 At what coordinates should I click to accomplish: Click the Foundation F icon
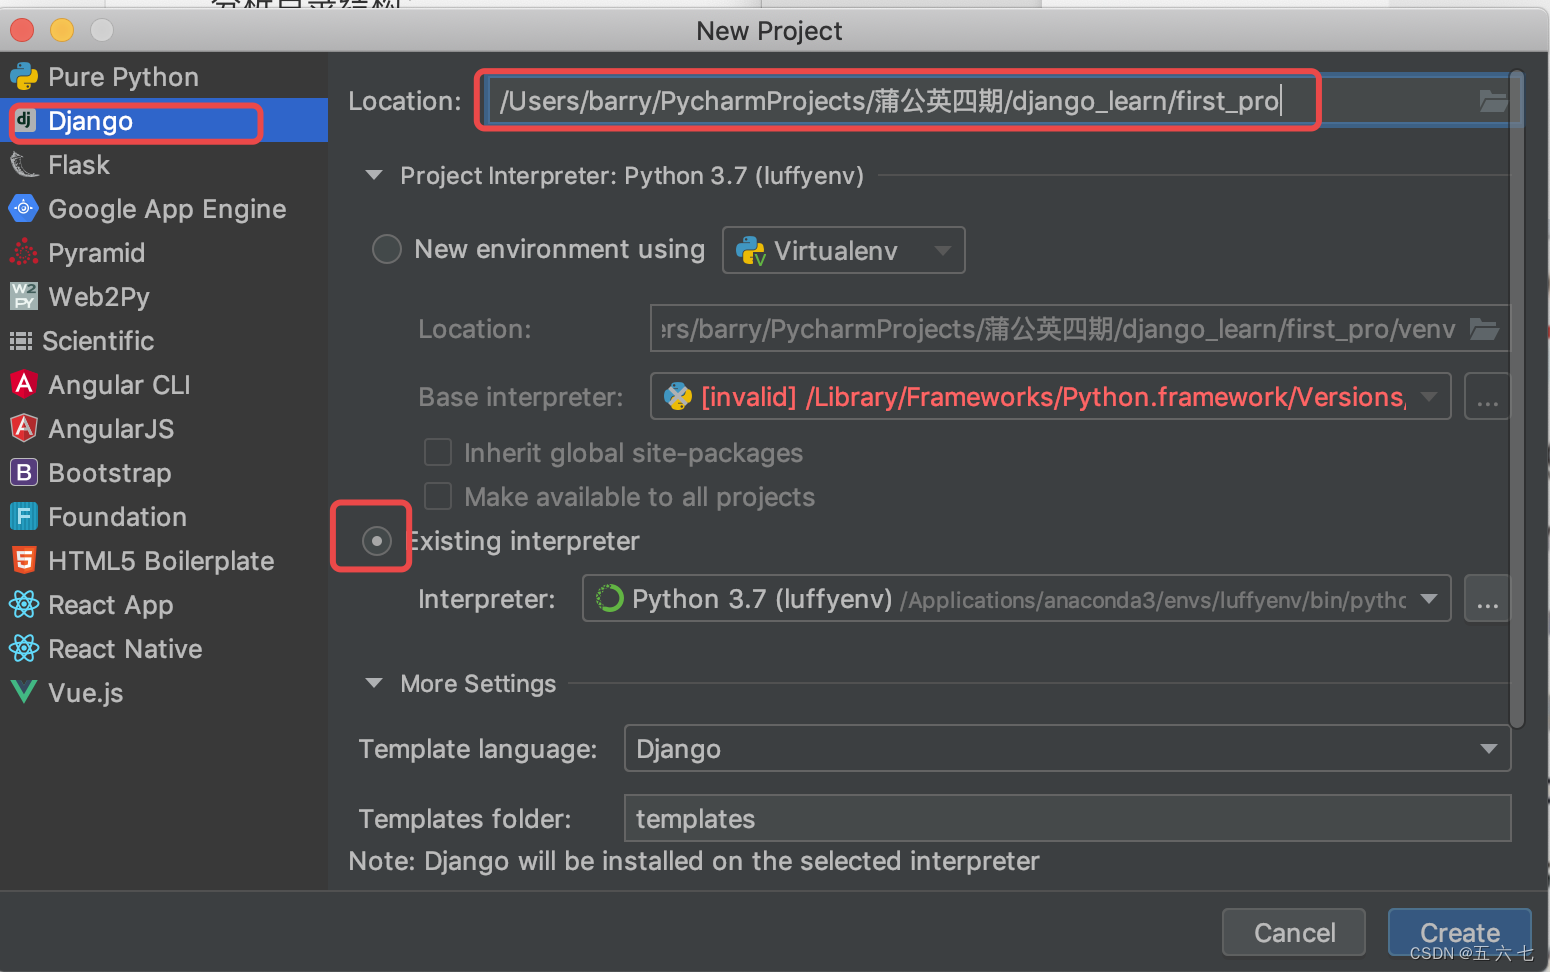(24, 516)
